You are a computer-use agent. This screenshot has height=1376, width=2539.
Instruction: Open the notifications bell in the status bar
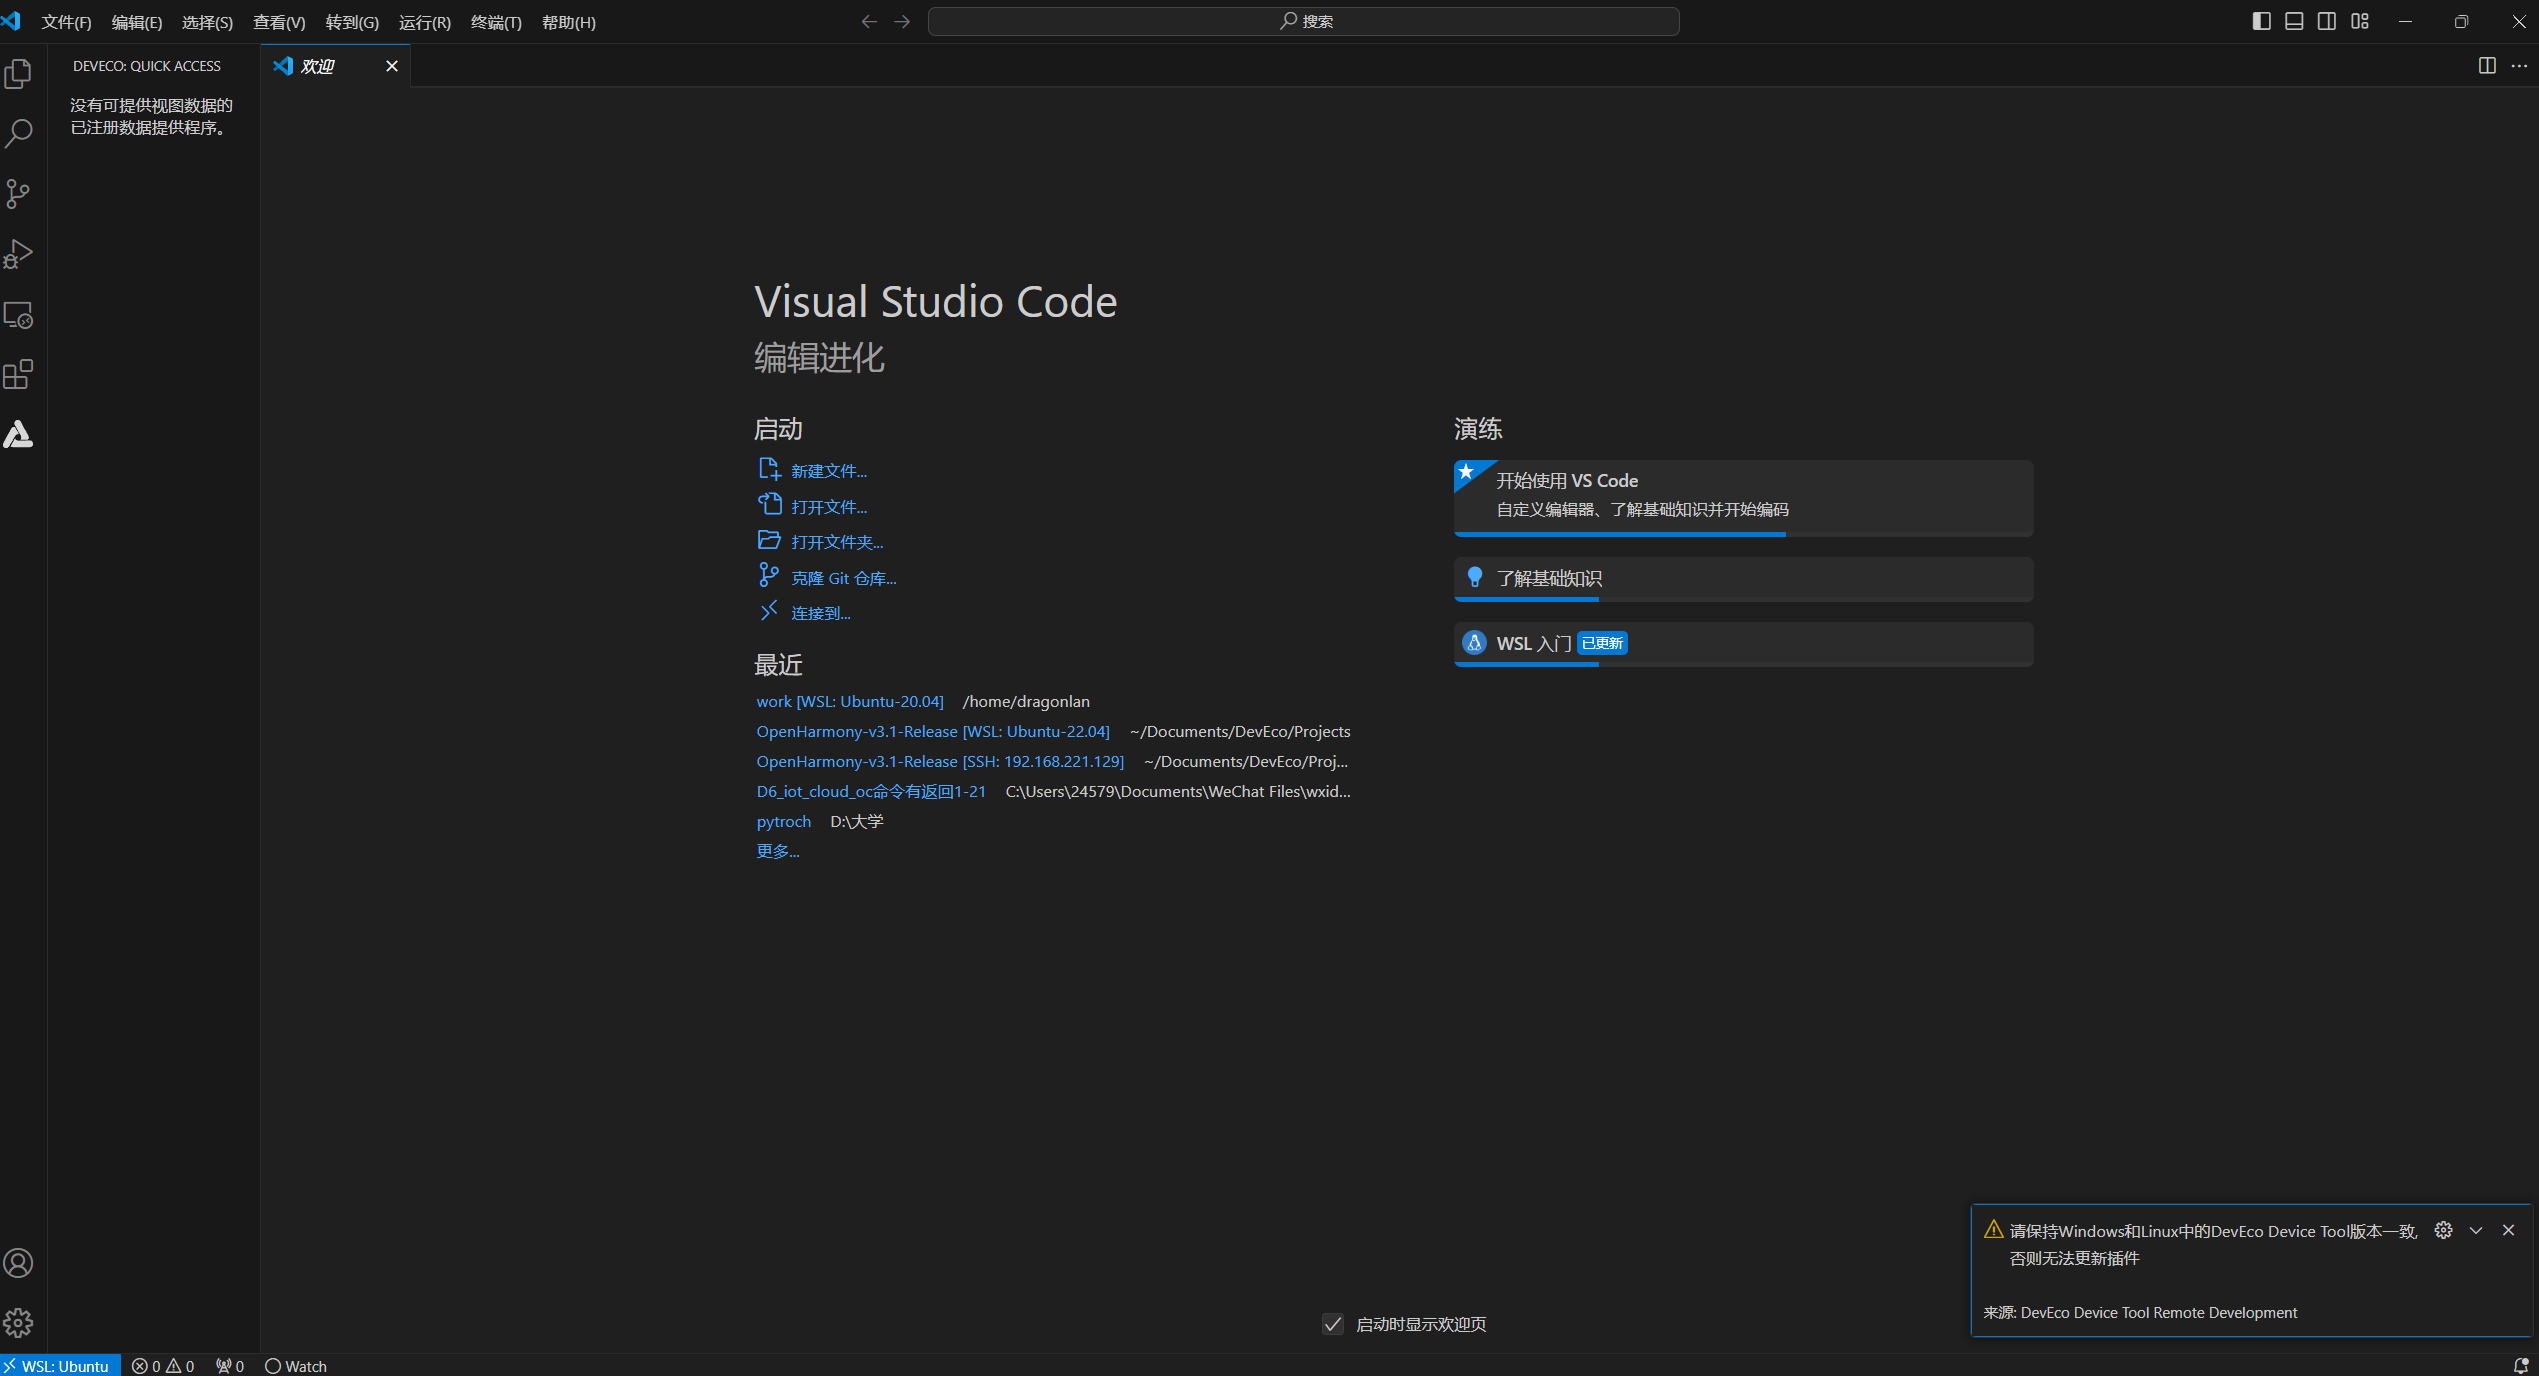click(2520, 1366)
